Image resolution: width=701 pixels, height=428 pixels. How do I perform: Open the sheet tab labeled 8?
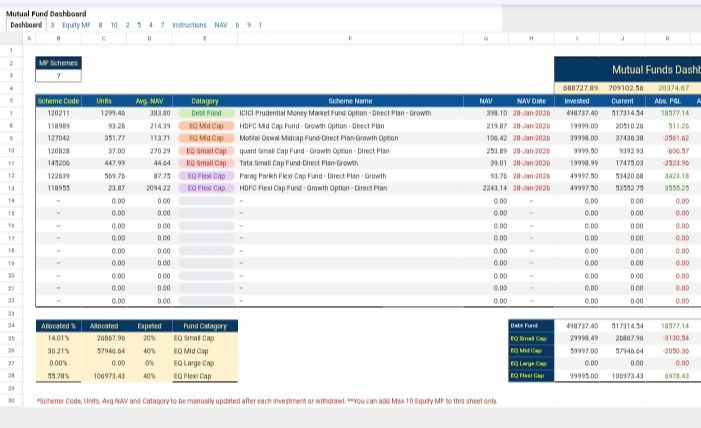pos(100,25)
